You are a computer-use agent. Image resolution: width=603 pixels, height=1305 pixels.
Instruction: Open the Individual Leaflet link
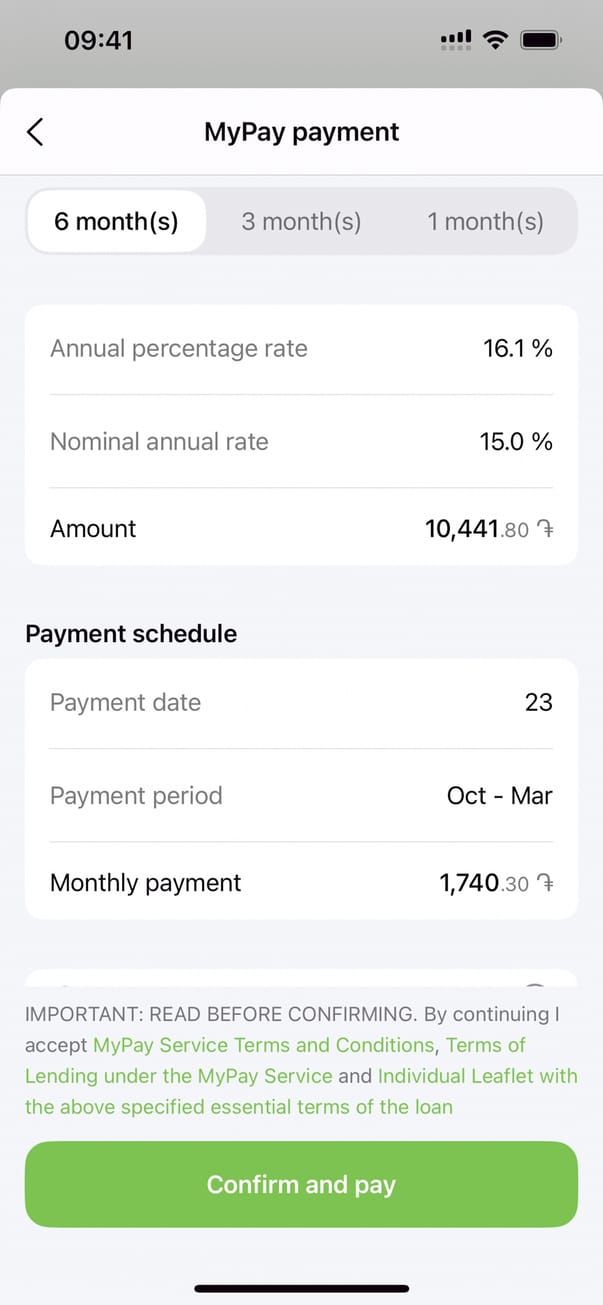point(477,1076)
